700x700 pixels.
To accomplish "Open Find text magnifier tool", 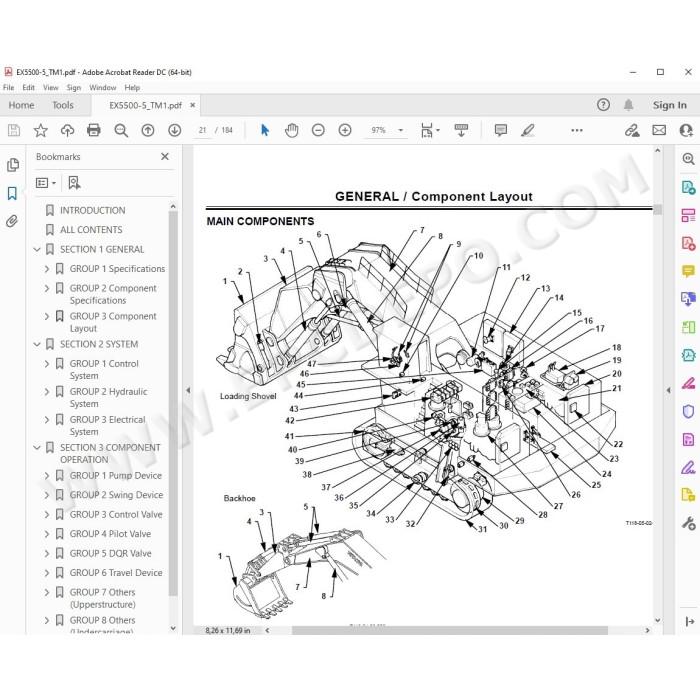I will click(x=121, y=130).
